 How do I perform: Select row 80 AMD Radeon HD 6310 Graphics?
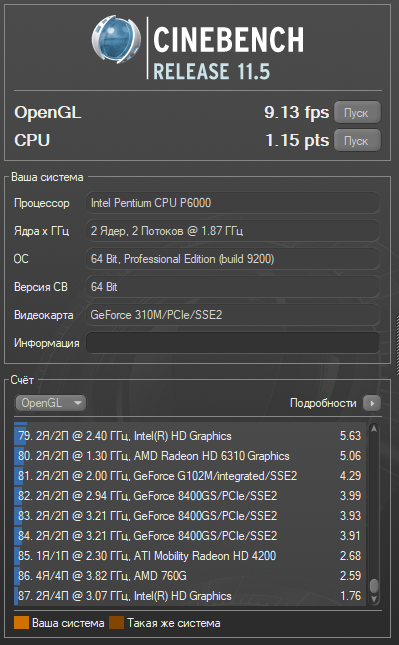(190, 456)
